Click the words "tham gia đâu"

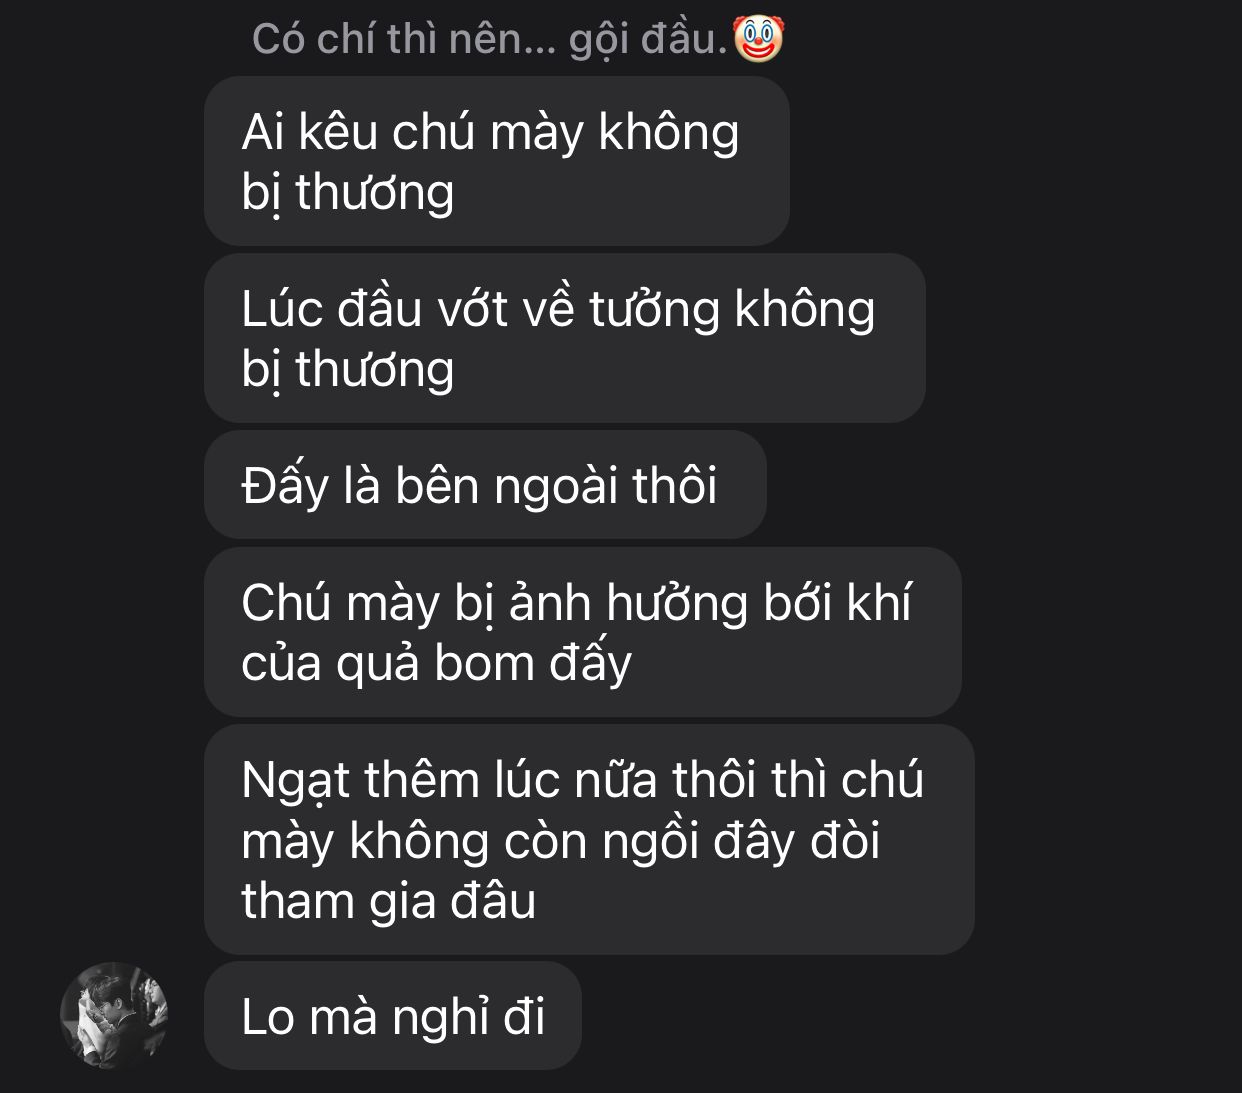pos(389,901)
